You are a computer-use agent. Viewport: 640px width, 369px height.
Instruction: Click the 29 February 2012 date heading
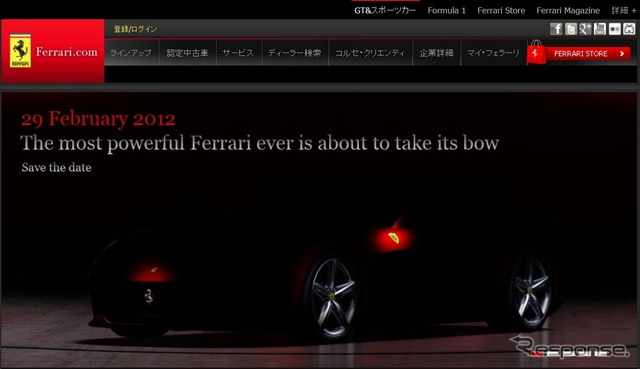[98, 119]
